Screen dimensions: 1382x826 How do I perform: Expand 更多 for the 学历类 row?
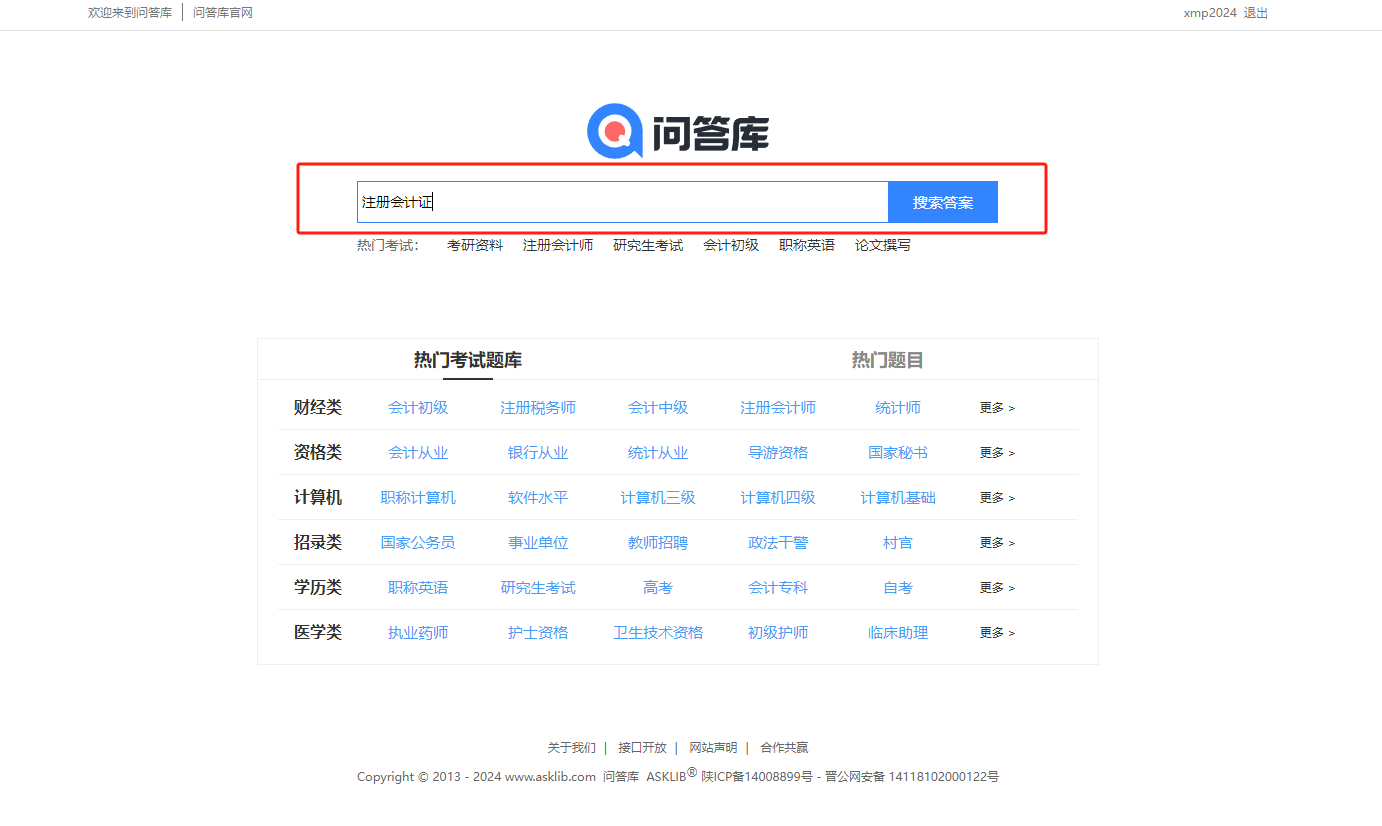pyautogui.click(x=997, y=588)
